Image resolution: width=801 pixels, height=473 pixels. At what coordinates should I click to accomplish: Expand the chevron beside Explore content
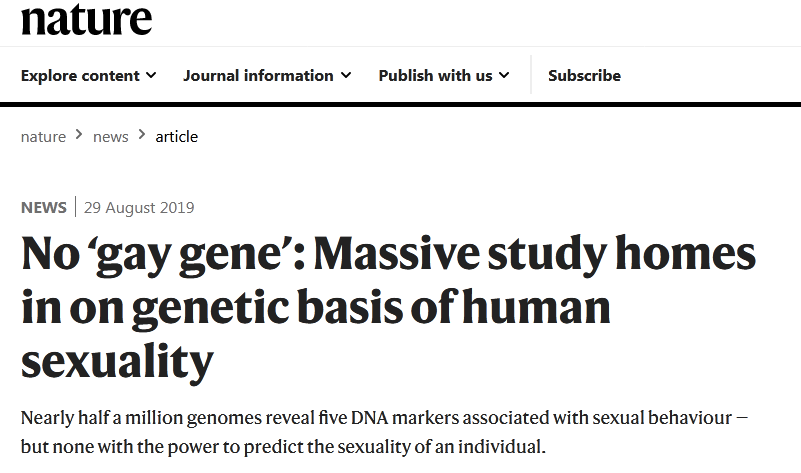point(151,75)
